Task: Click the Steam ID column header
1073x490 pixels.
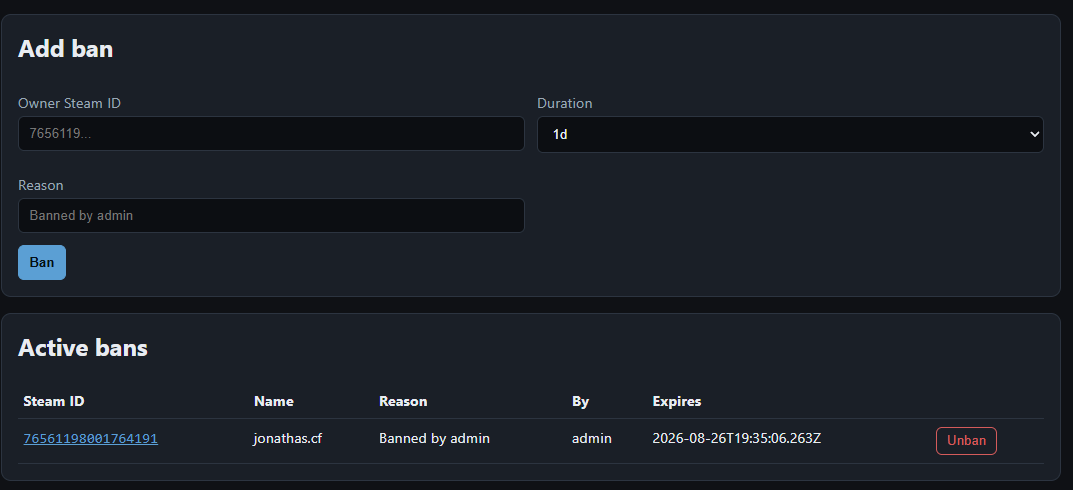Action: coord(54,401)
